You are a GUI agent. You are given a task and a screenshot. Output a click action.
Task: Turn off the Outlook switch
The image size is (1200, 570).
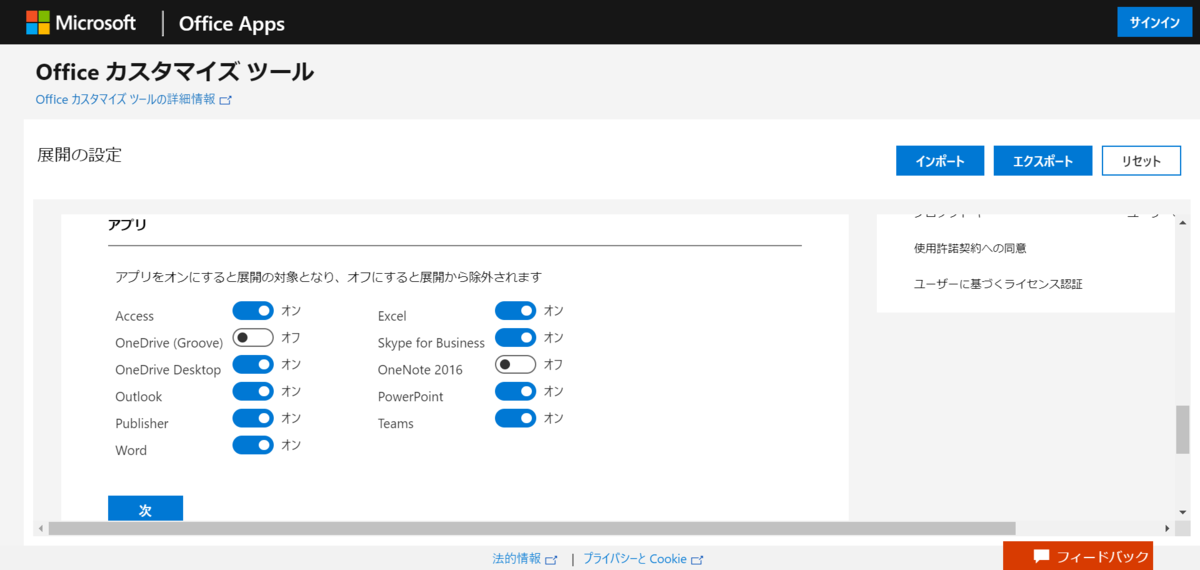253,392
